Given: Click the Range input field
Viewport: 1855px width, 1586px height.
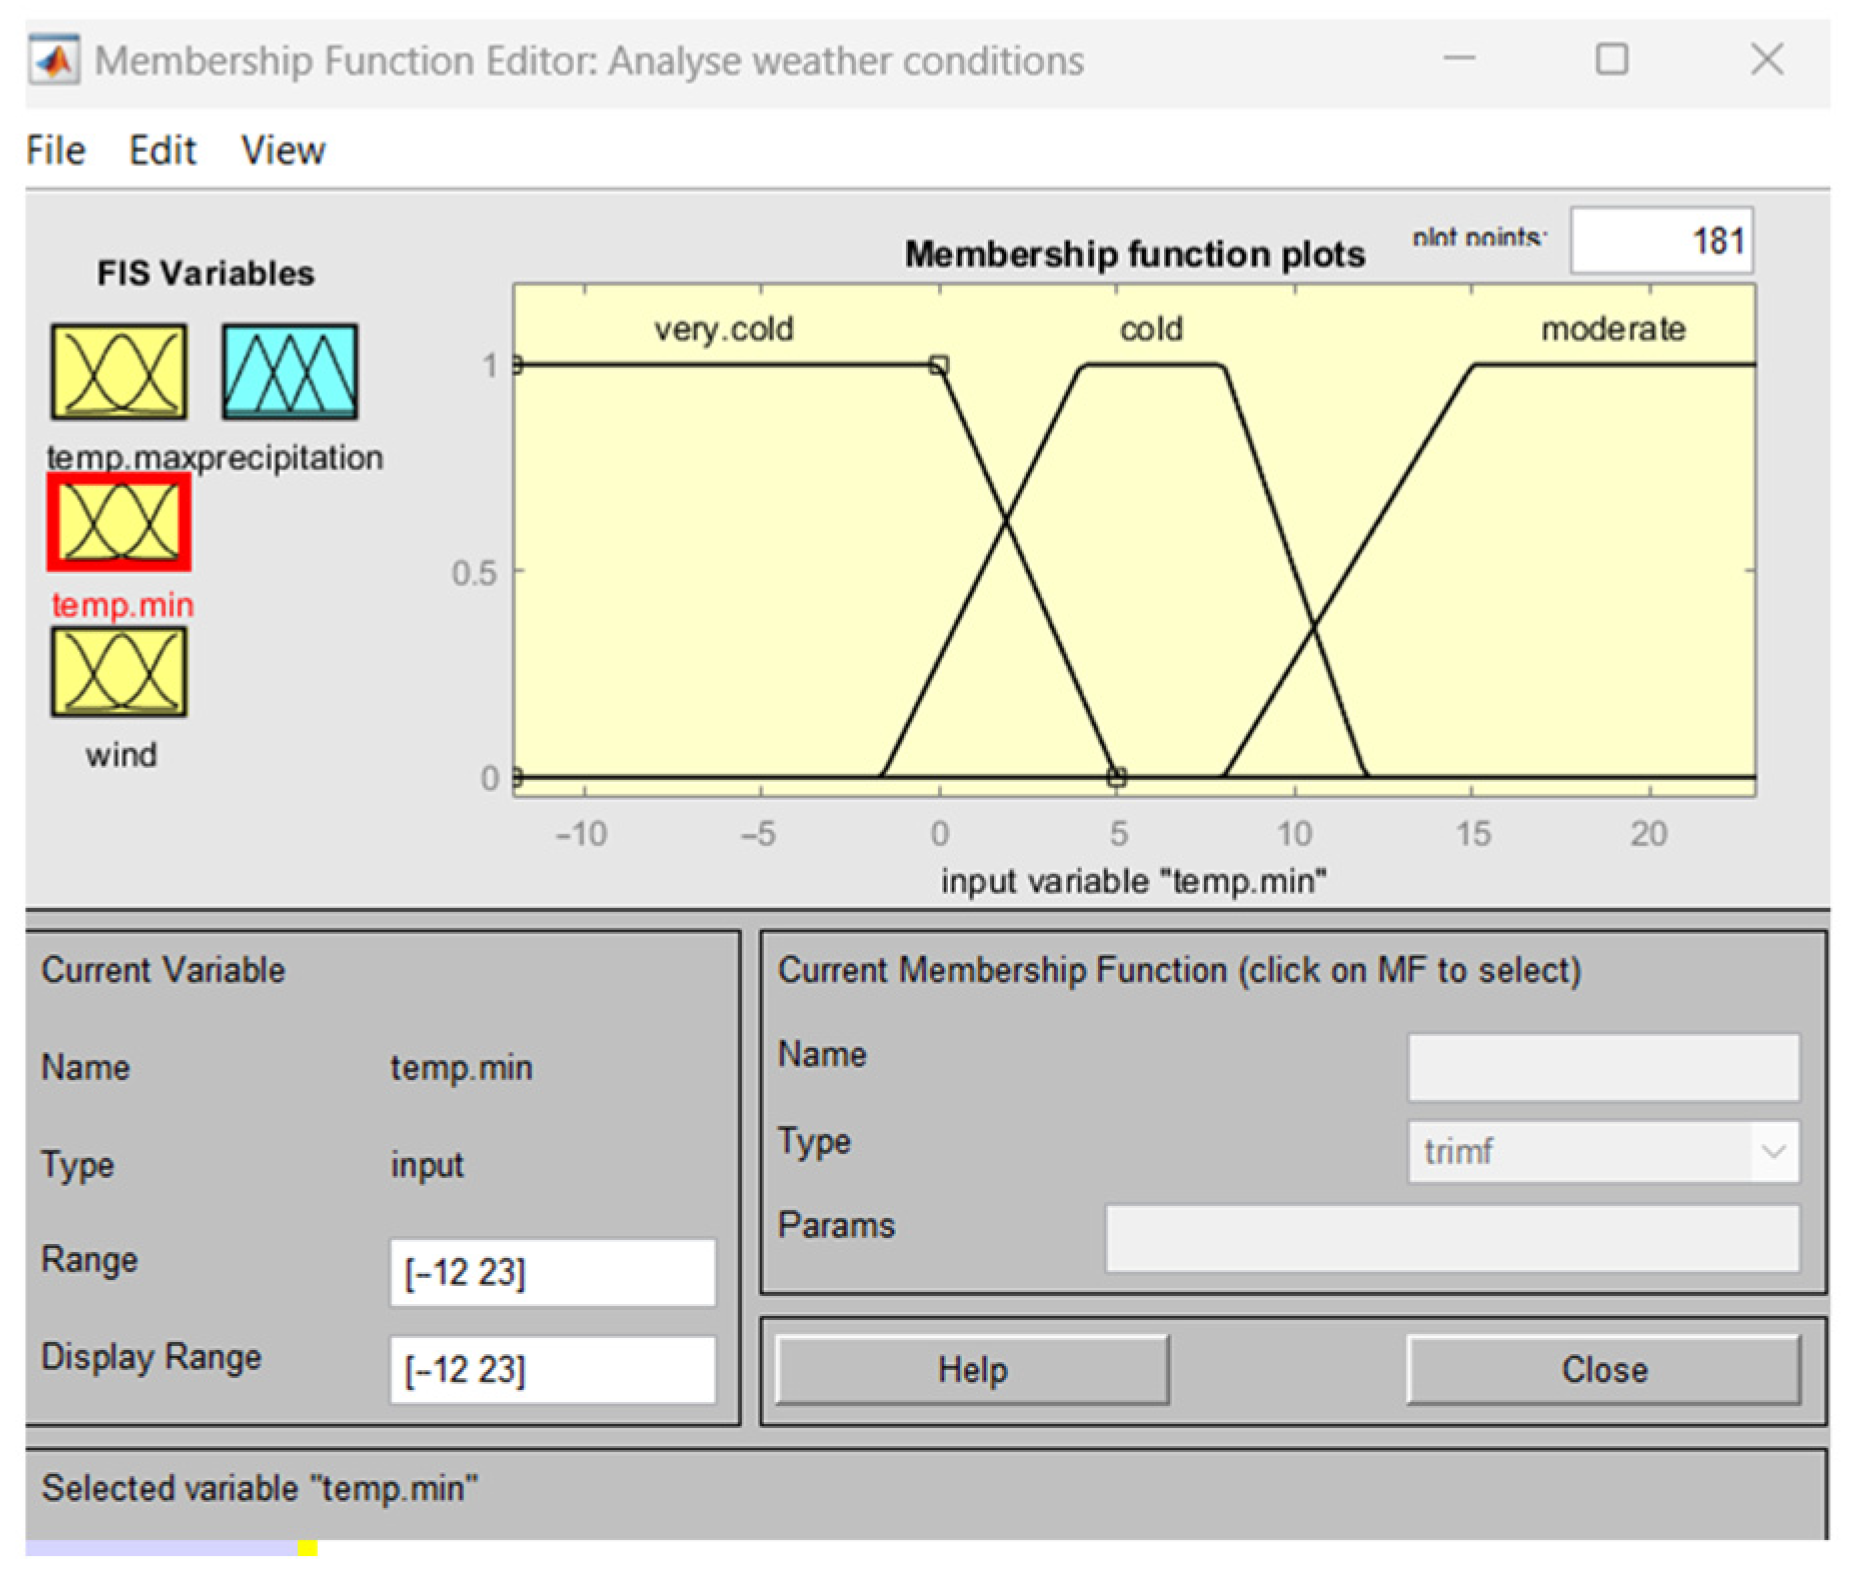Looking at the screenshot, I should pyautogui.click(x=552, y=1272).
